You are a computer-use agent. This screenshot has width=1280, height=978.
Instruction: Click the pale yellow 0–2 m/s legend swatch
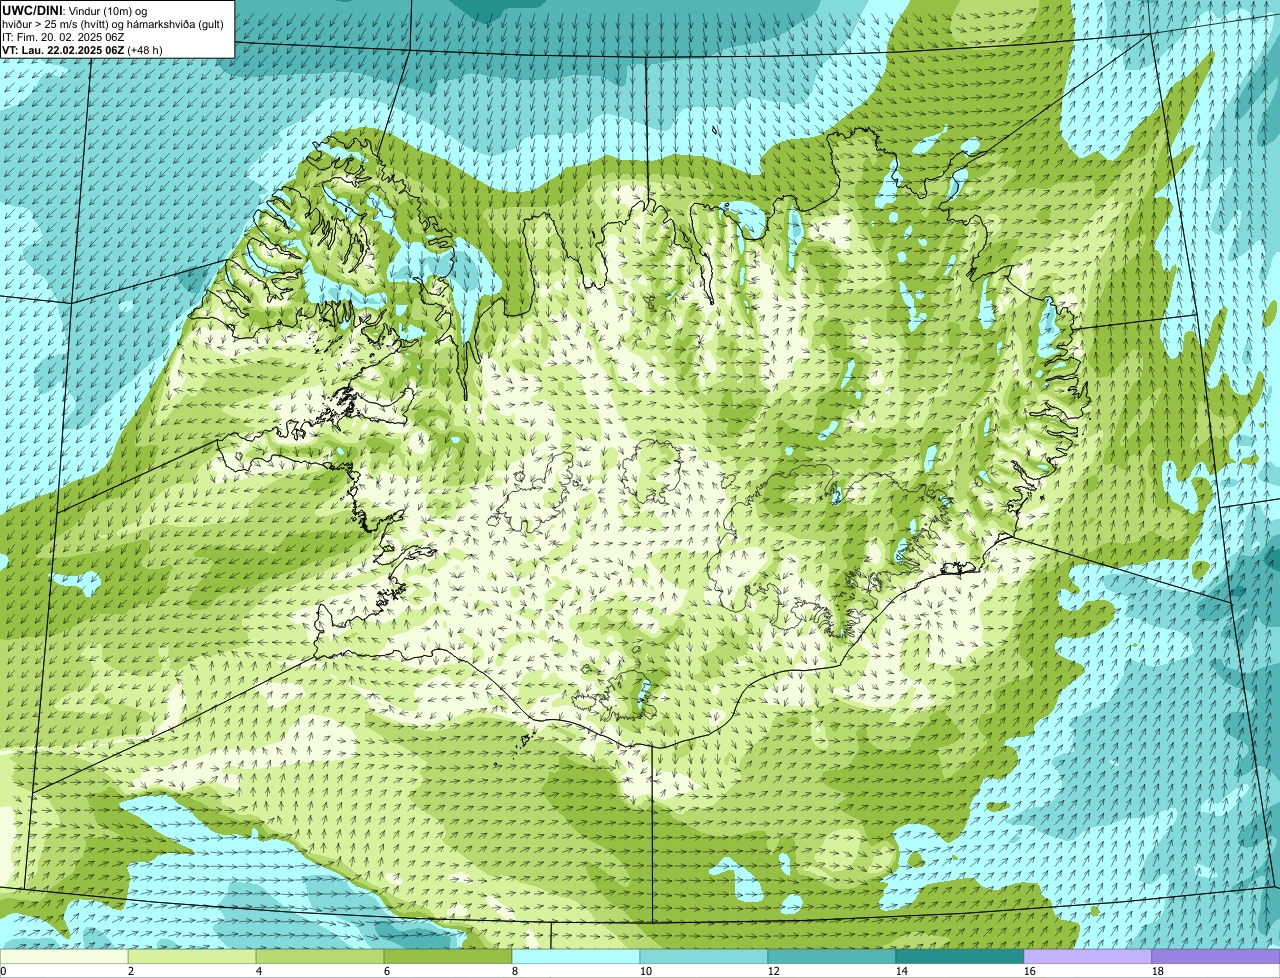(x=64, y=957)
